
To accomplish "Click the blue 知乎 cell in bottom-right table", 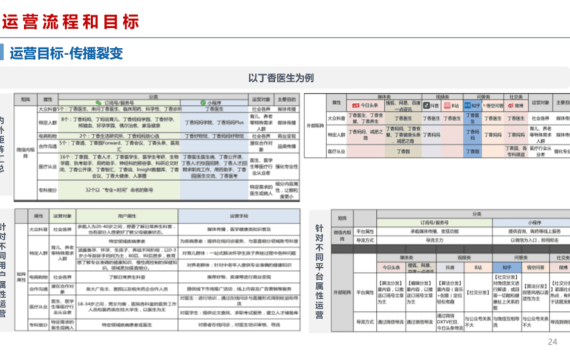I will pos(507,267).
